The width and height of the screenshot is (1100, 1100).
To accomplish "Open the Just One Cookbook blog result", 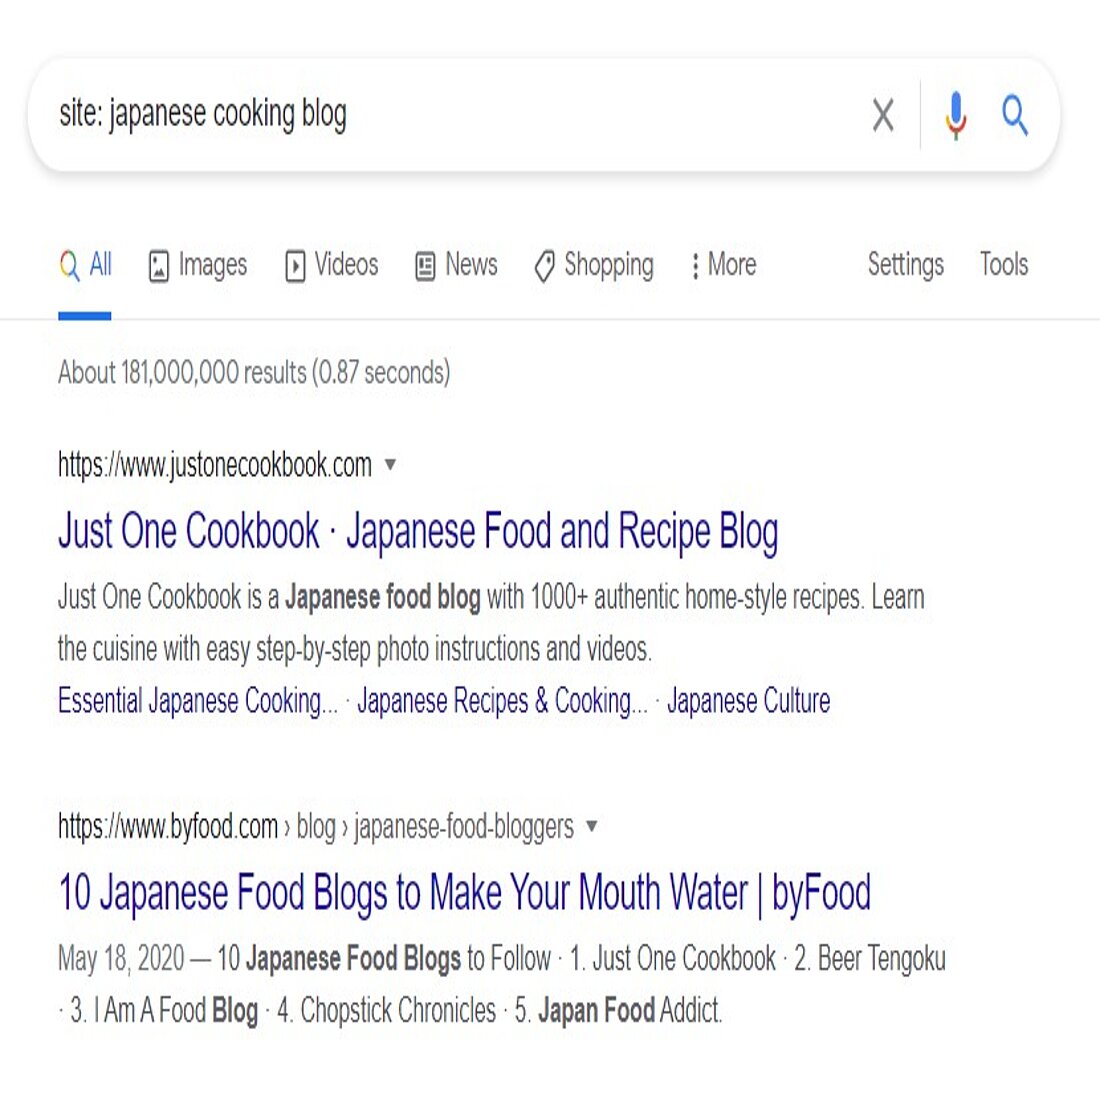I will point(417,531).
